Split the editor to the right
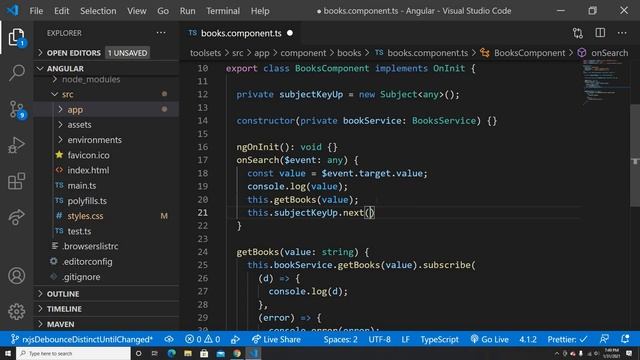The width and height of the screenshot is (640, 360). point(600,33)
